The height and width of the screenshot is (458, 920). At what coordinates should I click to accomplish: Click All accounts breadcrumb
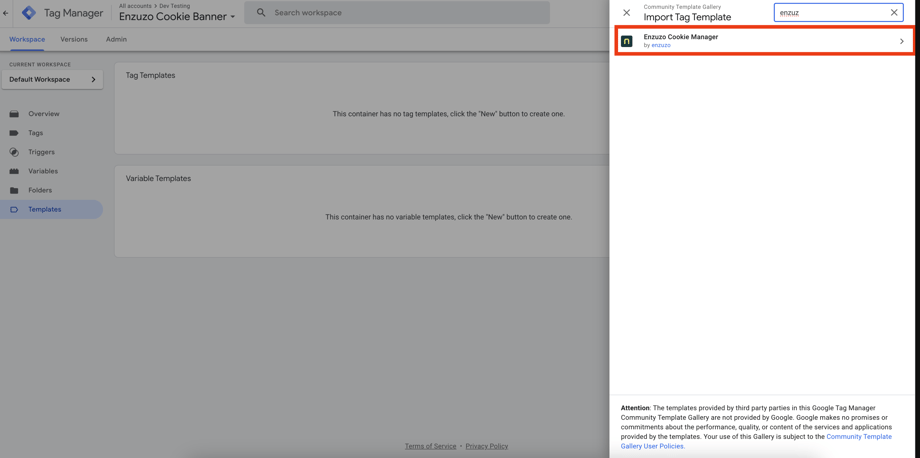click(135, 6)
